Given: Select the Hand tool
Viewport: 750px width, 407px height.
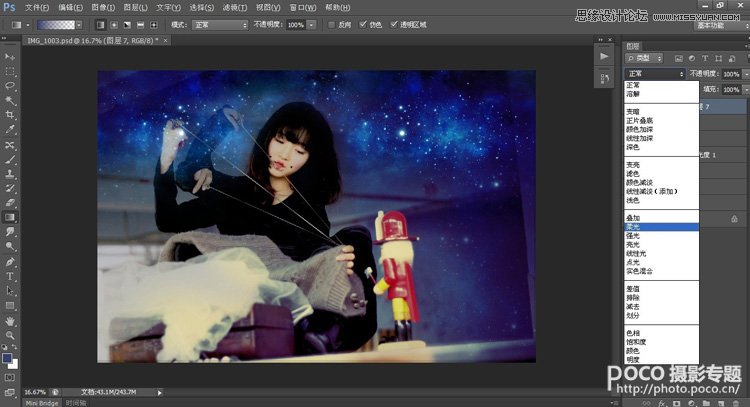Looking at the screenshot, I should pyautogui.click(x=10, y=321).
